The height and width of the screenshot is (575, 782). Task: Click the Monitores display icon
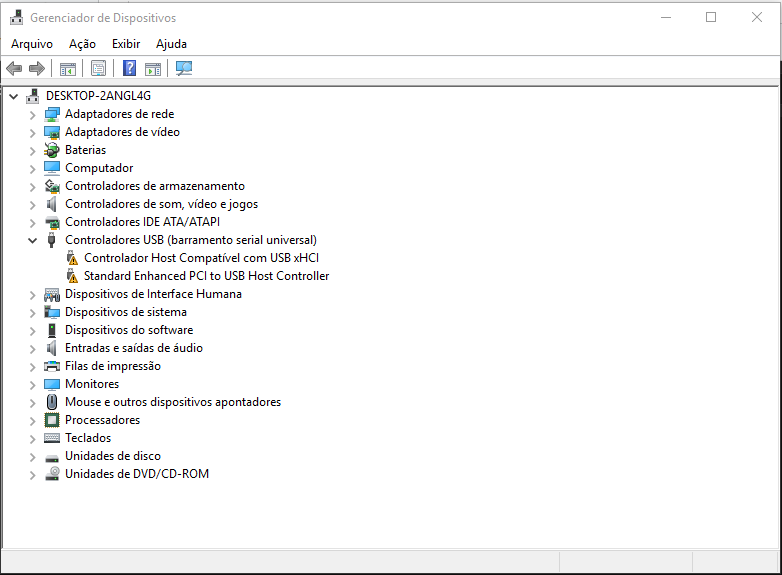[x=52, y=384]
